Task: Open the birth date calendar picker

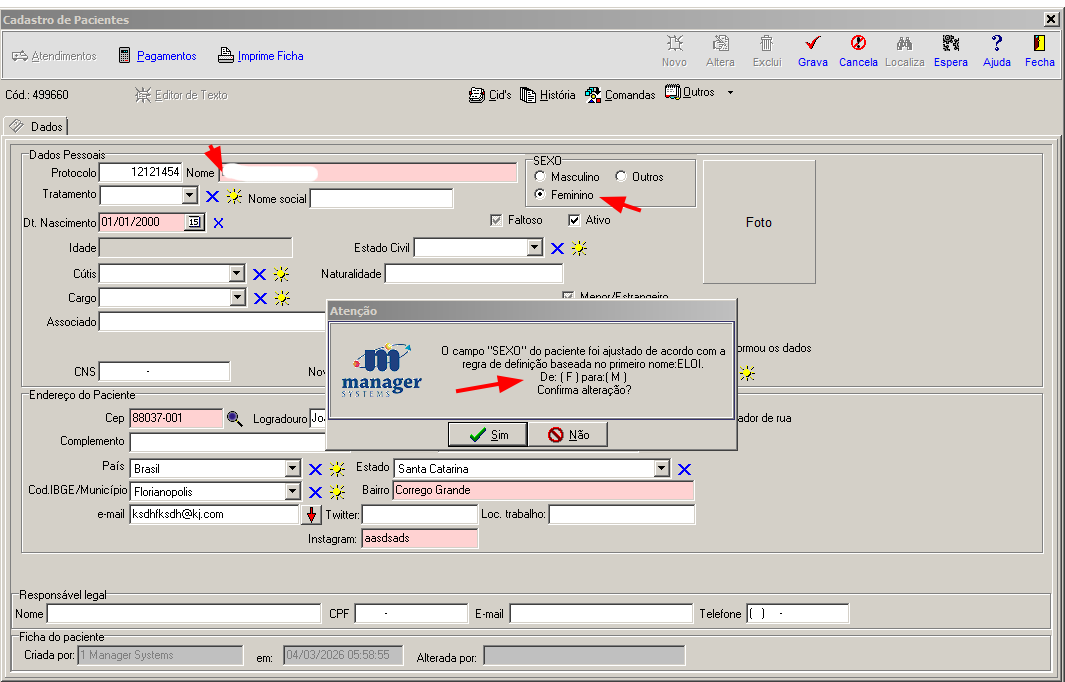Action: click(x=194, y=222)
